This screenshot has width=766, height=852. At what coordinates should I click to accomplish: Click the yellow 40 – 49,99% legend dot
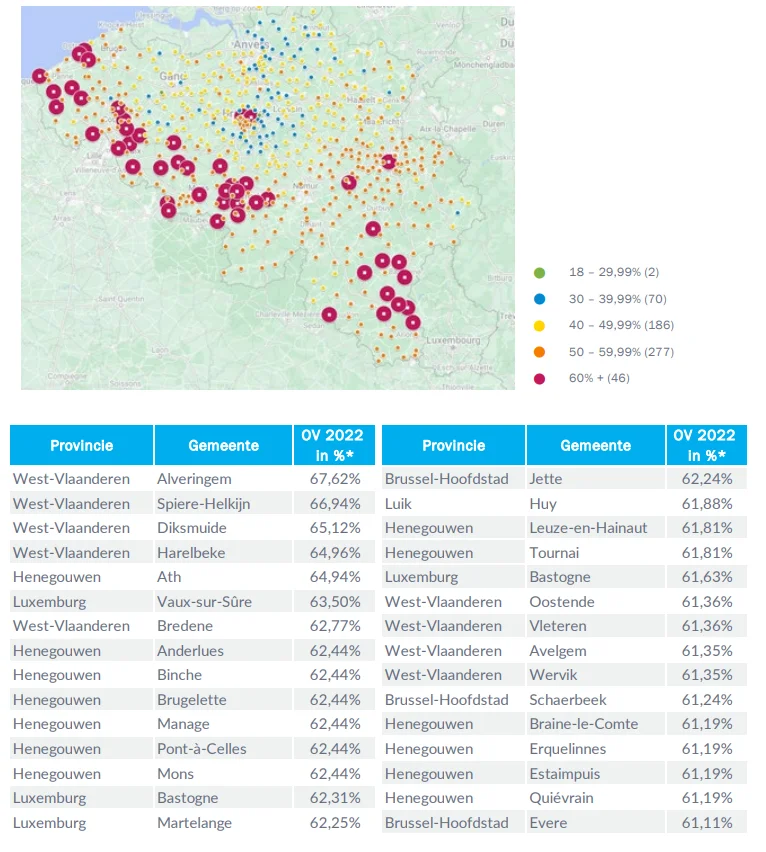(540, 325)
